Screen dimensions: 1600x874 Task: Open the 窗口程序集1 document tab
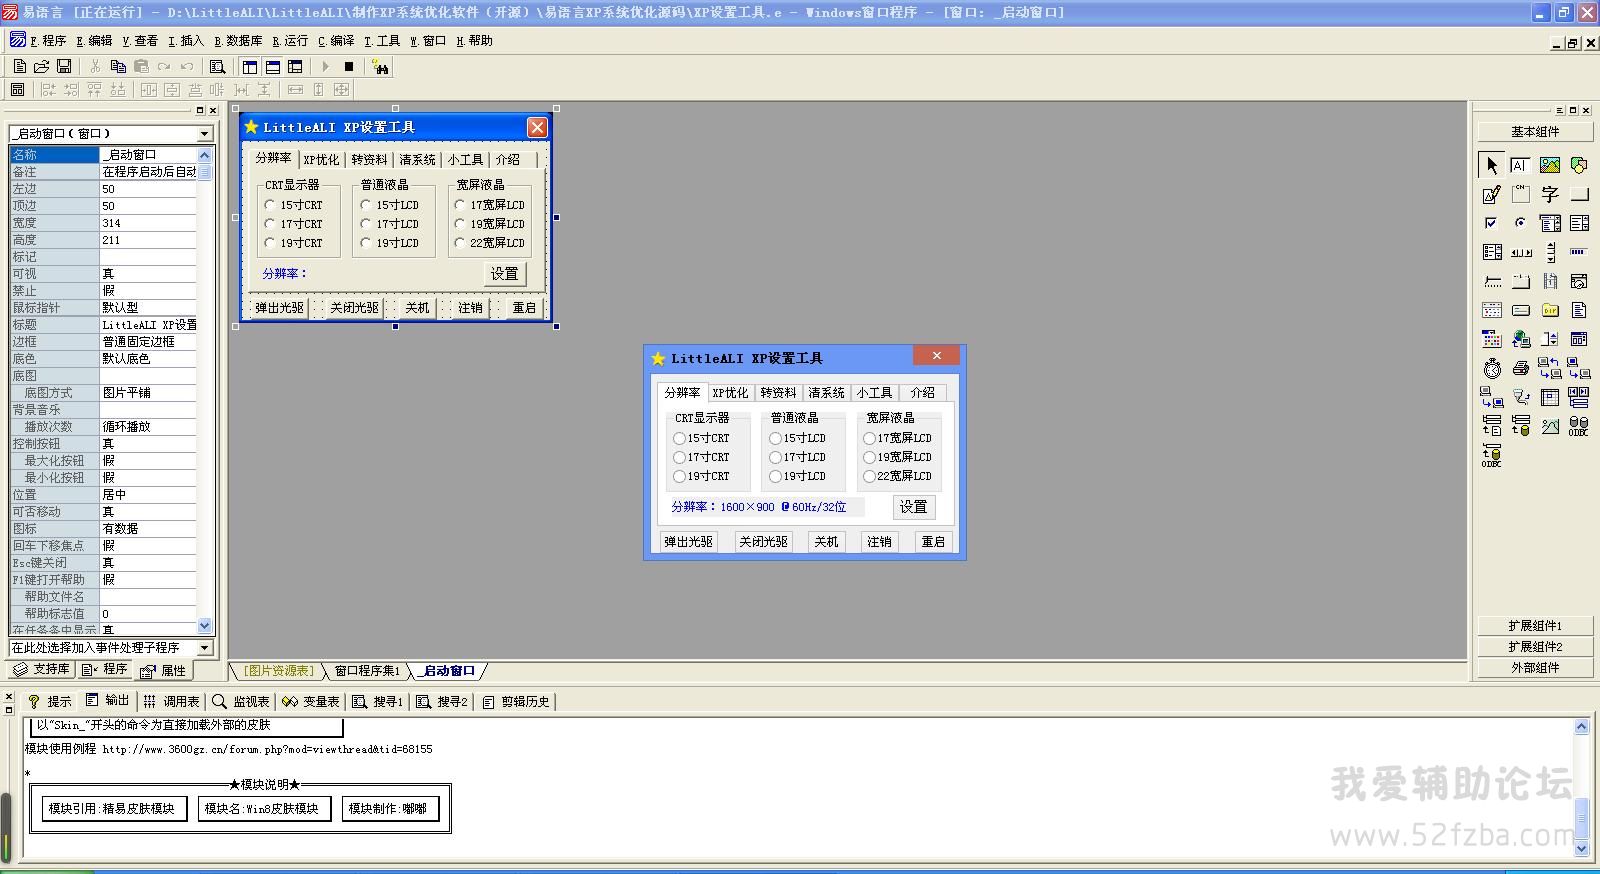[366, 671]
